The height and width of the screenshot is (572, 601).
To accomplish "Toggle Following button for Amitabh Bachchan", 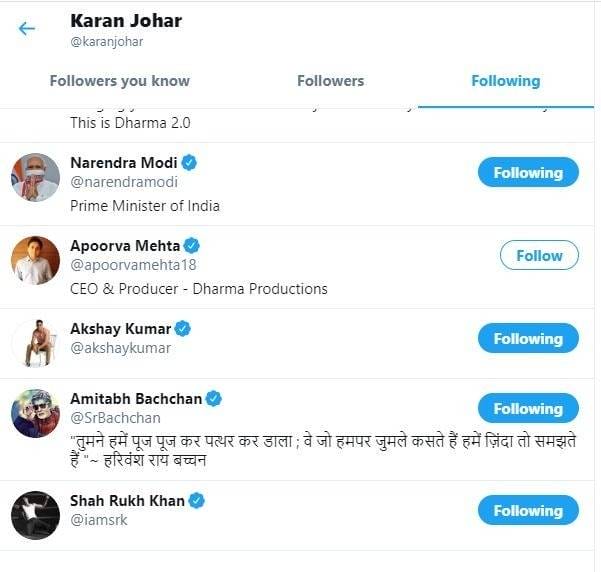I will 527,409.
